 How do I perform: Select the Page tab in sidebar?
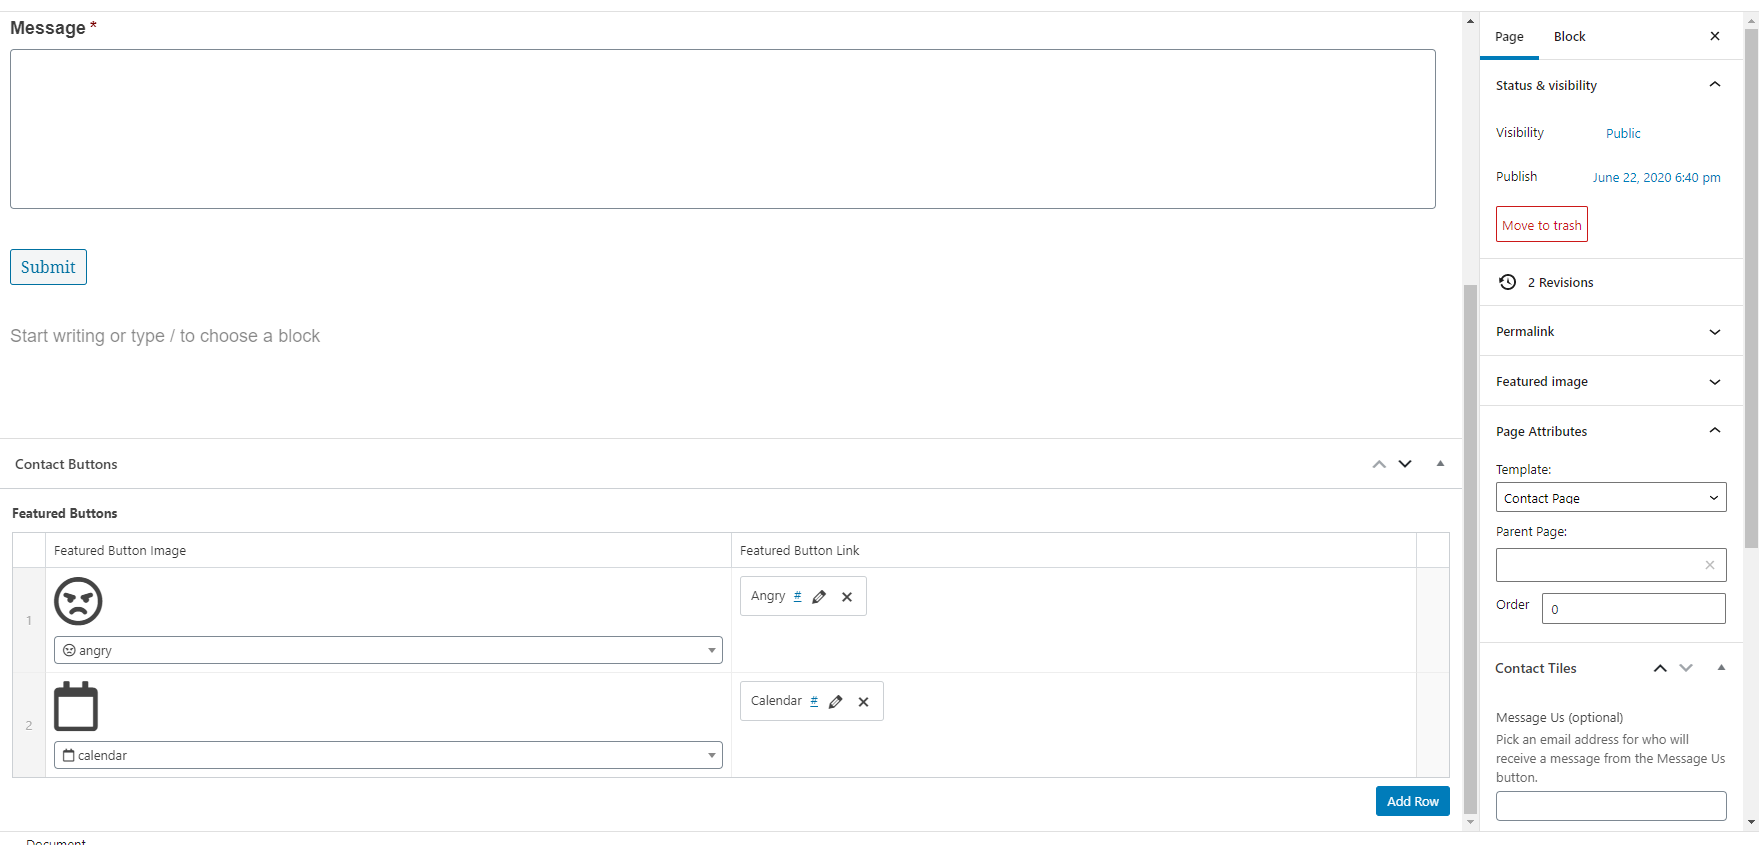pyautogui.click(x=1509, y=37)
